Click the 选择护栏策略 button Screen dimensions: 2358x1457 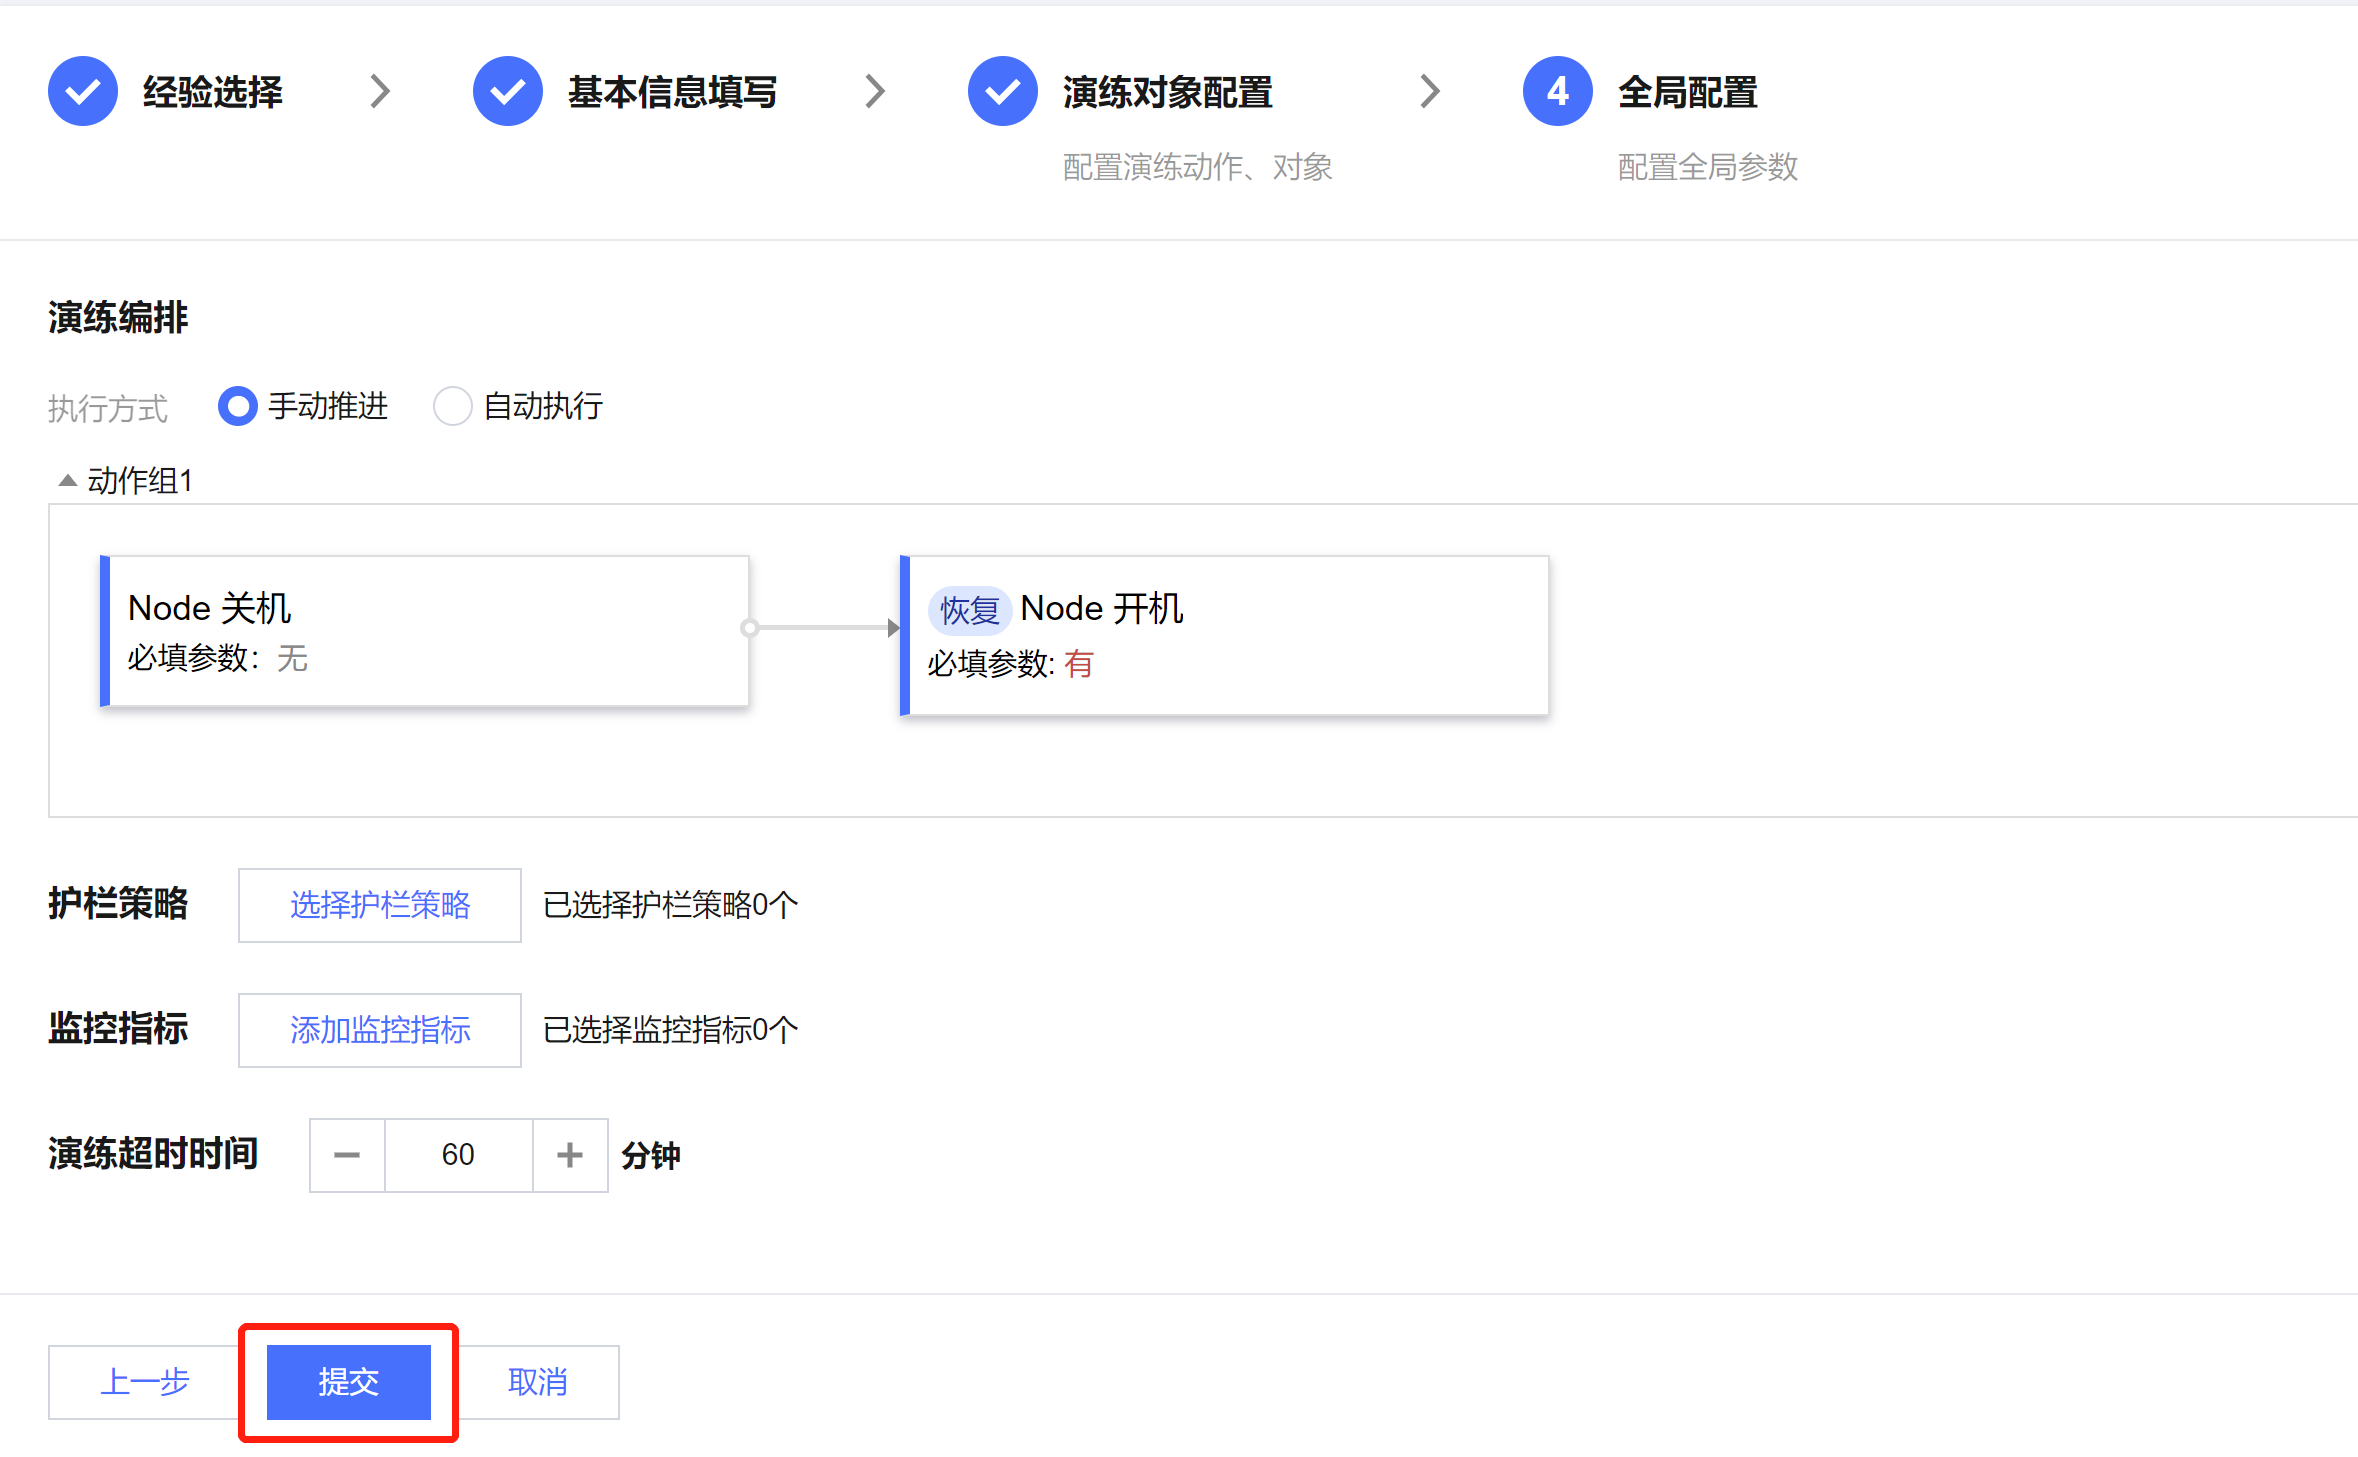380,905
